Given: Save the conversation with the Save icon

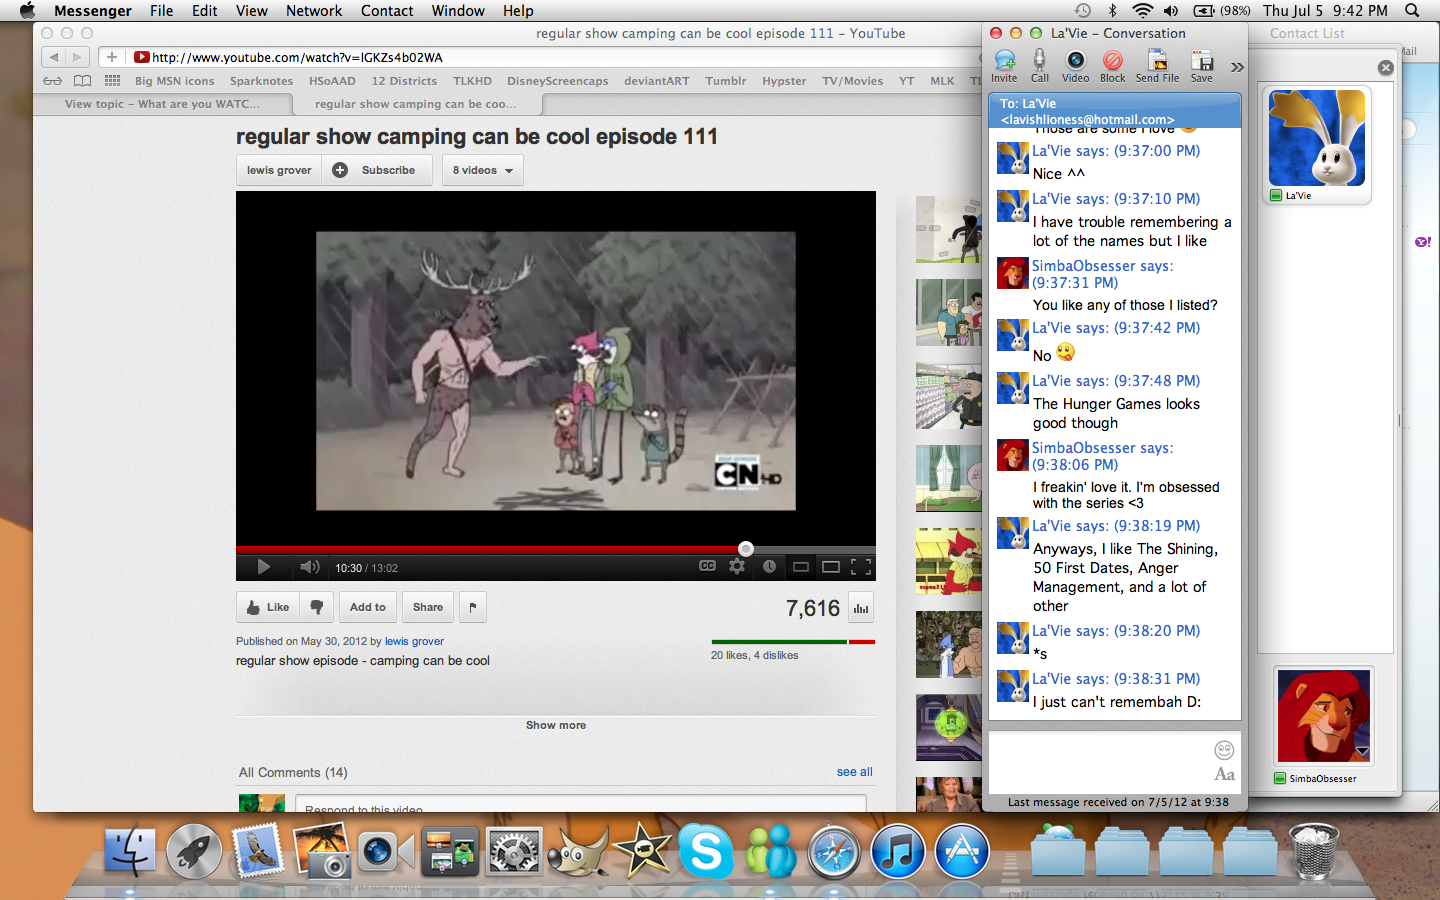Looking at the screenshot, I should 1201,65.
